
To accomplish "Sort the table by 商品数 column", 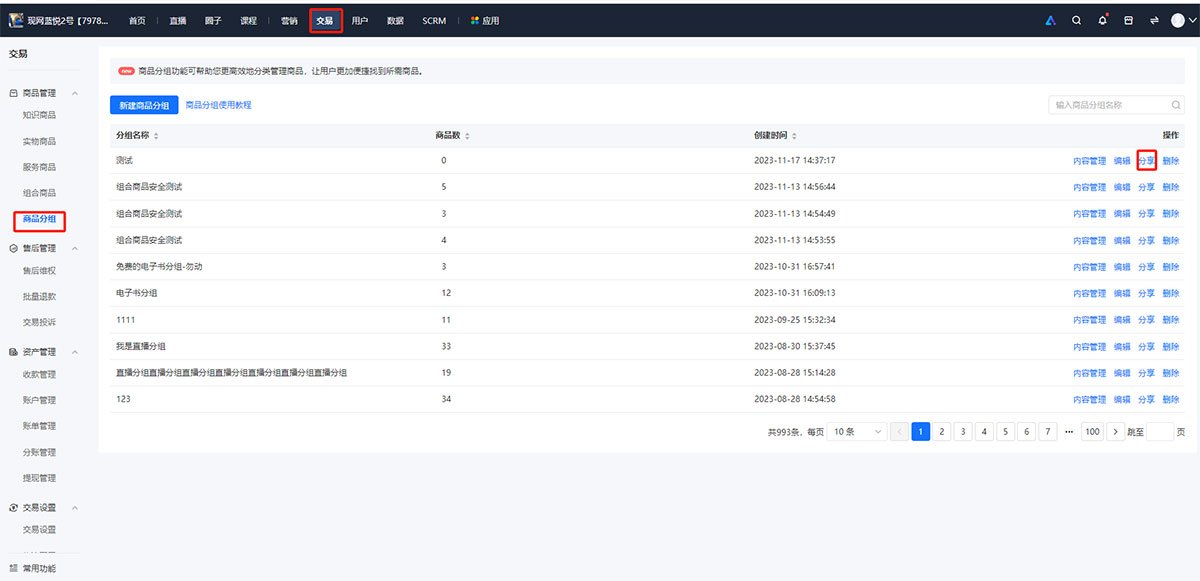I will click(x=467, y=136).
